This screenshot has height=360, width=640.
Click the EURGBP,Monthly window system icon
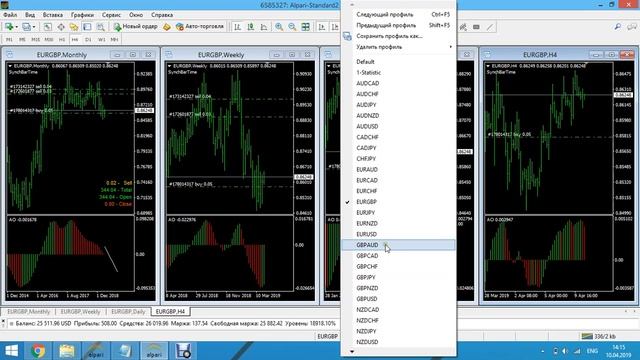(x=9, y=55)
